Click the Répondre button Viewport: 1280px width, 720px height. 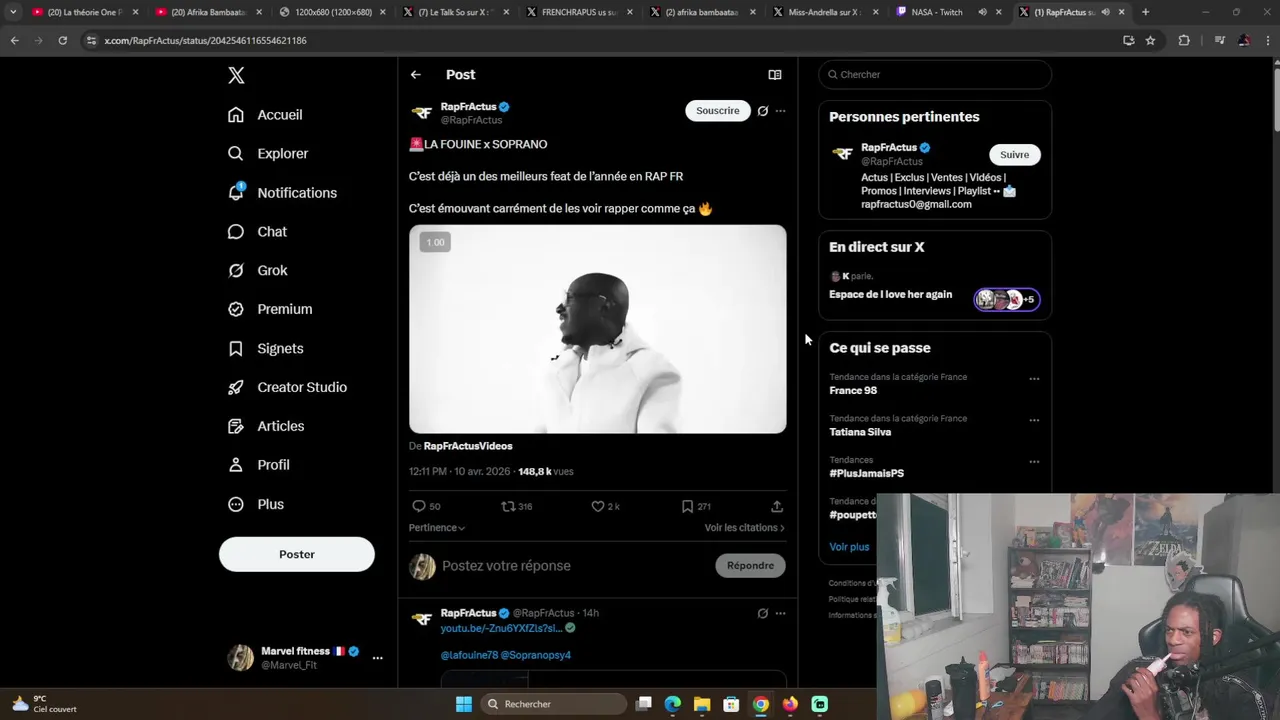click(750, 566)
